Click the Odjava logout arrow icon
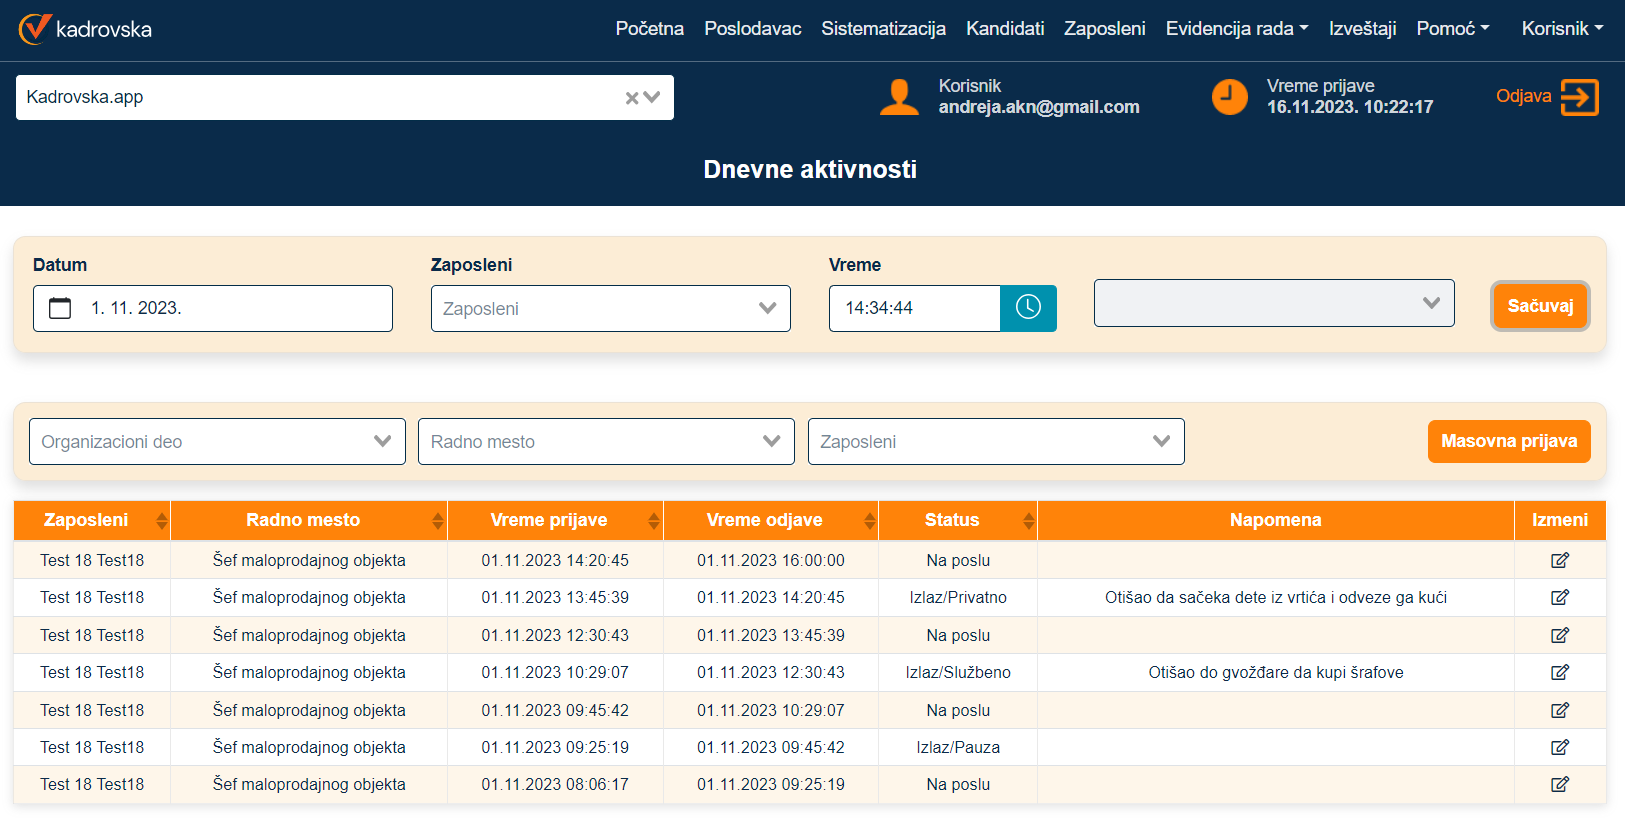This screenshot has height=824, width=1625. 1579,97
